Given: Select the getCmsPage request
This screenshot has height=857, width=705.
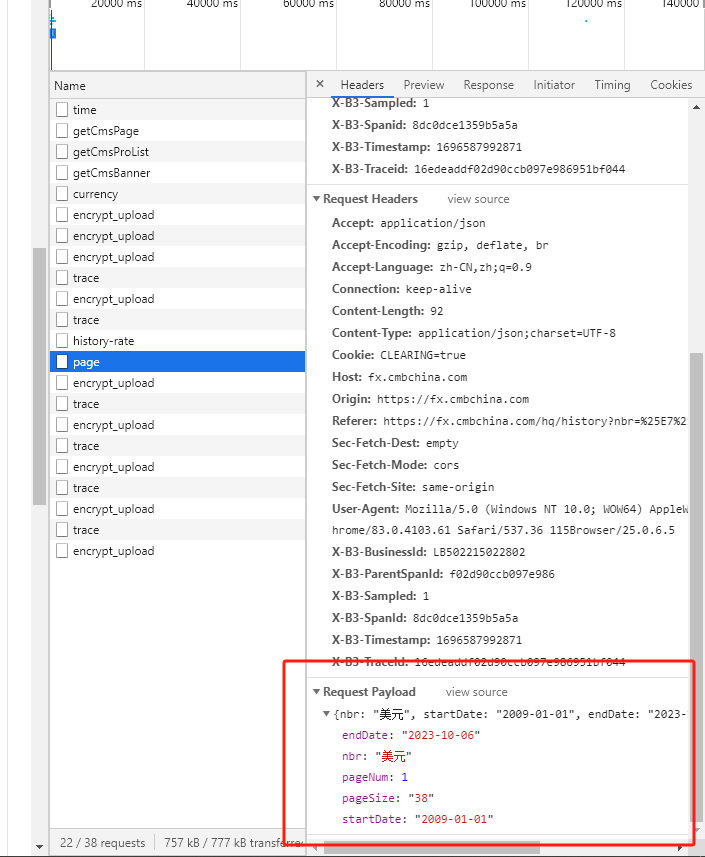Looking at the screenshot, I should pyautogui.click(x=178, y=131).
